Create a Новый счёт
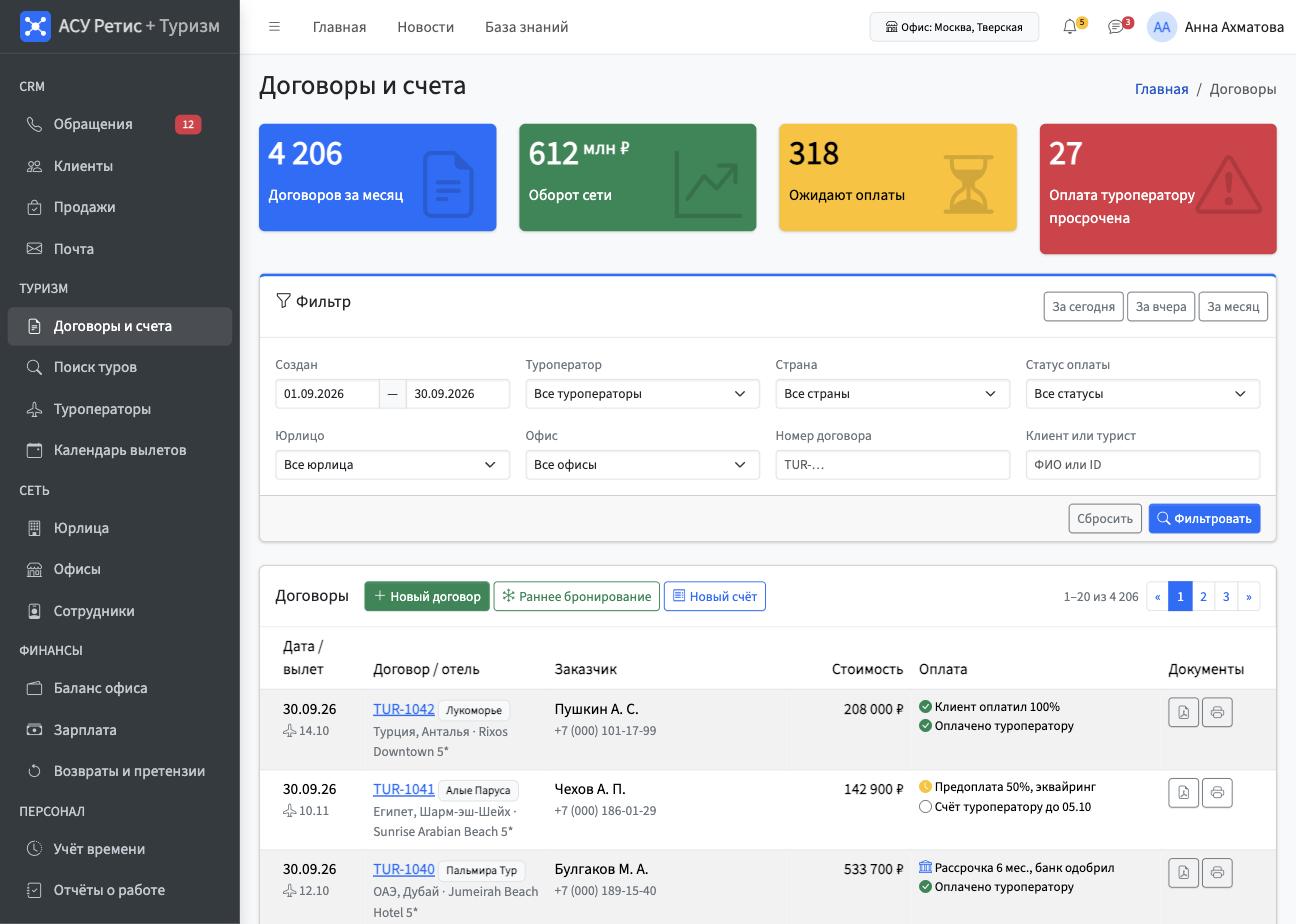 click(x=715, y=596)
